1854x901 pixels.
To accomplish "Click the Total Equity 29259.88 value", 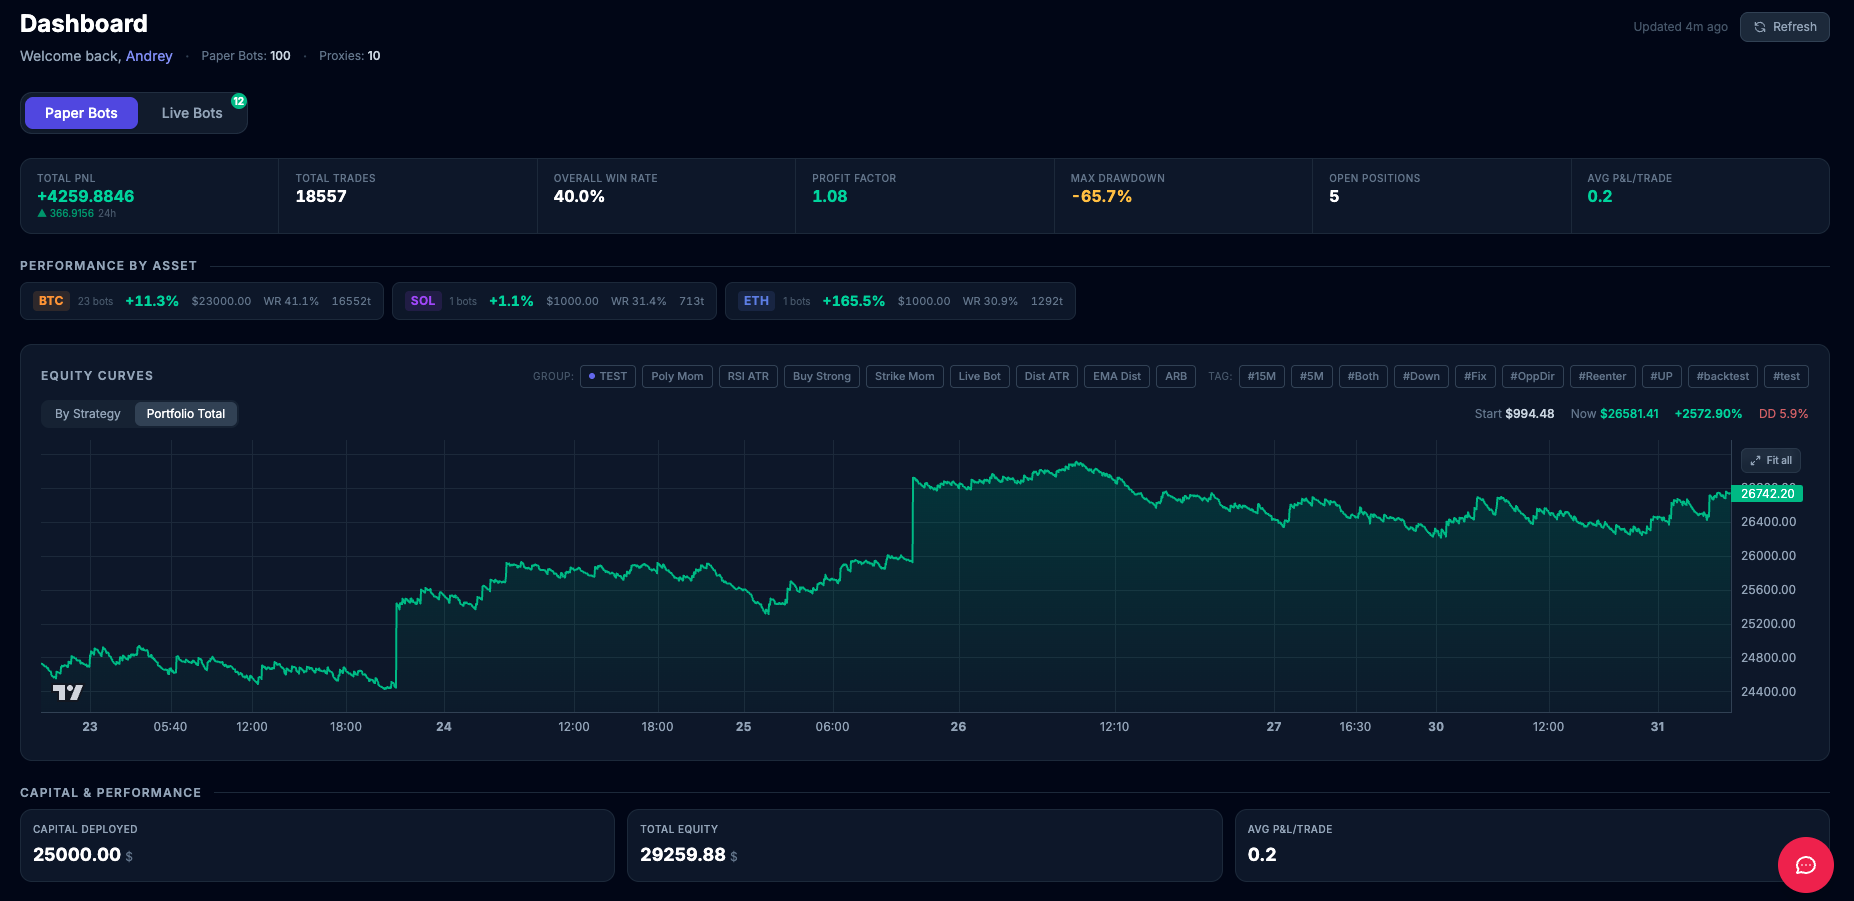I will (683, 855).
